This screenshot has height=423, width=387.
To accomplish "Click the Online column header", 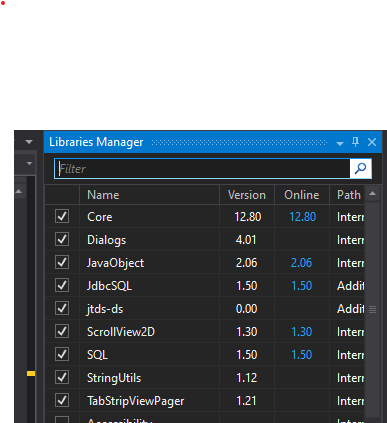I will pos(302,195).
